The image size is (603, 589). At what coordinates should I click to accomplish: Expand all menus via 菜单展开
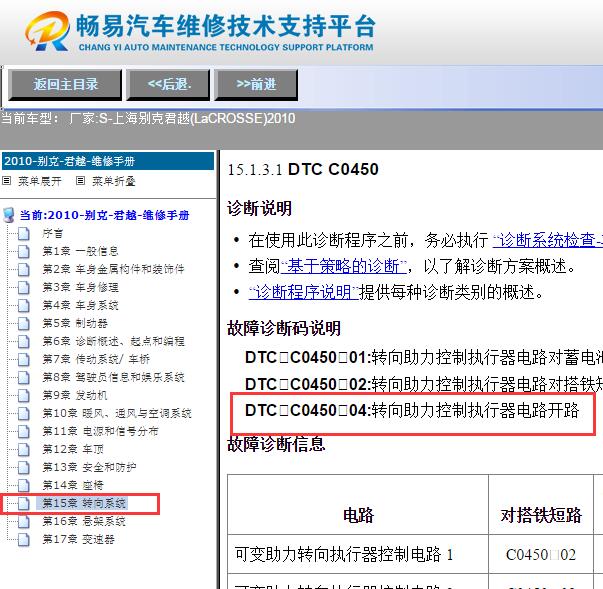(x=40, y=181)
